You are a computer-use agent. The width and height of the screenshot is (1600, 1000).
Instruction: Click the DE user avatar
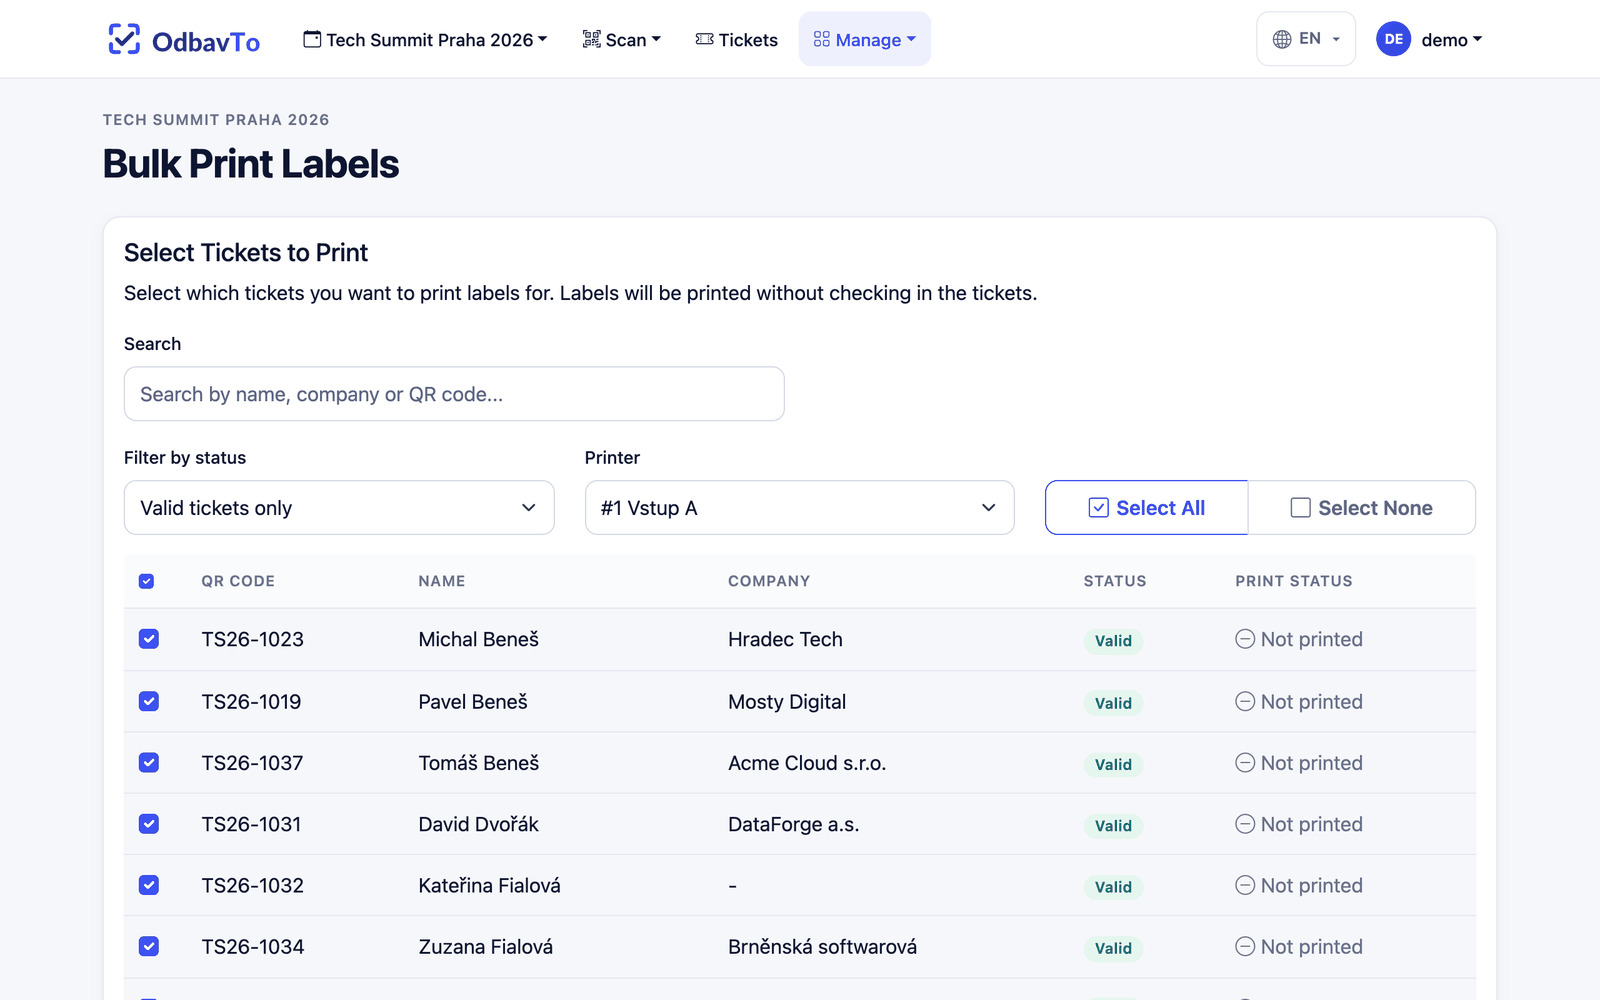click(x=1393, y=39)
